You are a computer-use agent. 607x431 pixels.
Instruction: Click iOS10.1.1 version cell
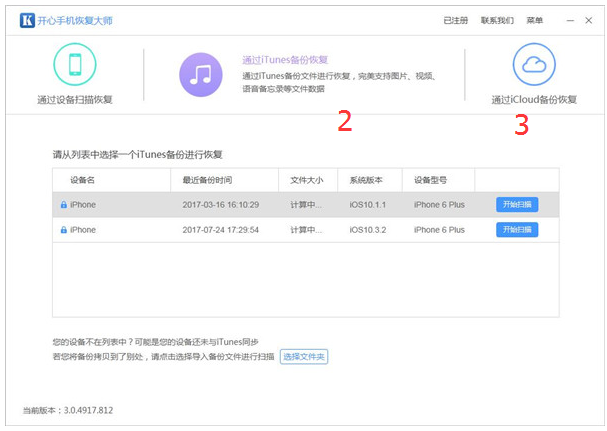[x=368, y=204]
